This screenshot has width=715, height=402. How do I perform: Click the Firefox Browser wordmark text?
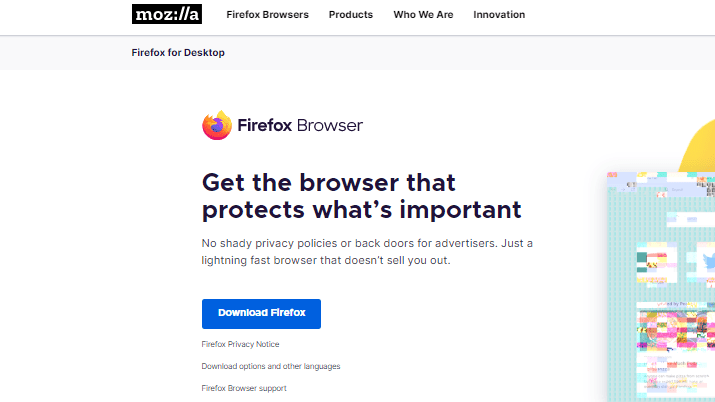300,125
